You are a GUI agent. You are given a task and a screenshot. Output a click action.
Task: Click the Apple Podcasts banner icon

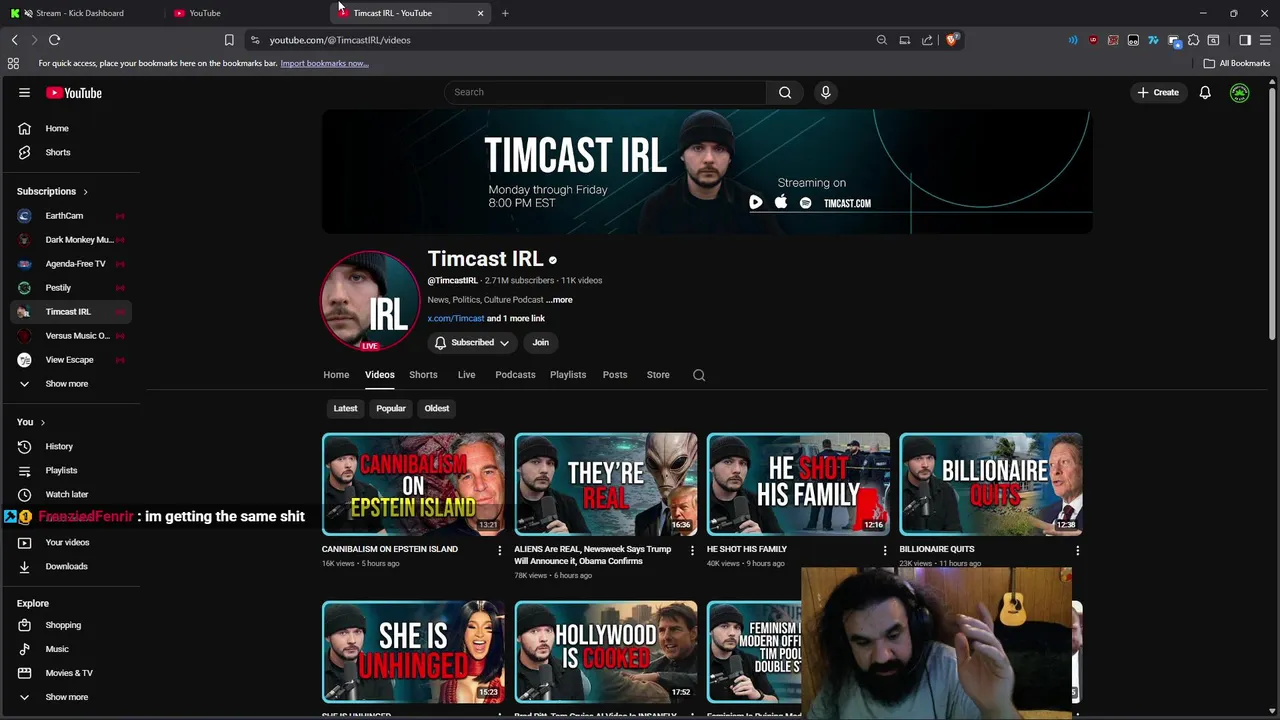click(x=781, y=202)
